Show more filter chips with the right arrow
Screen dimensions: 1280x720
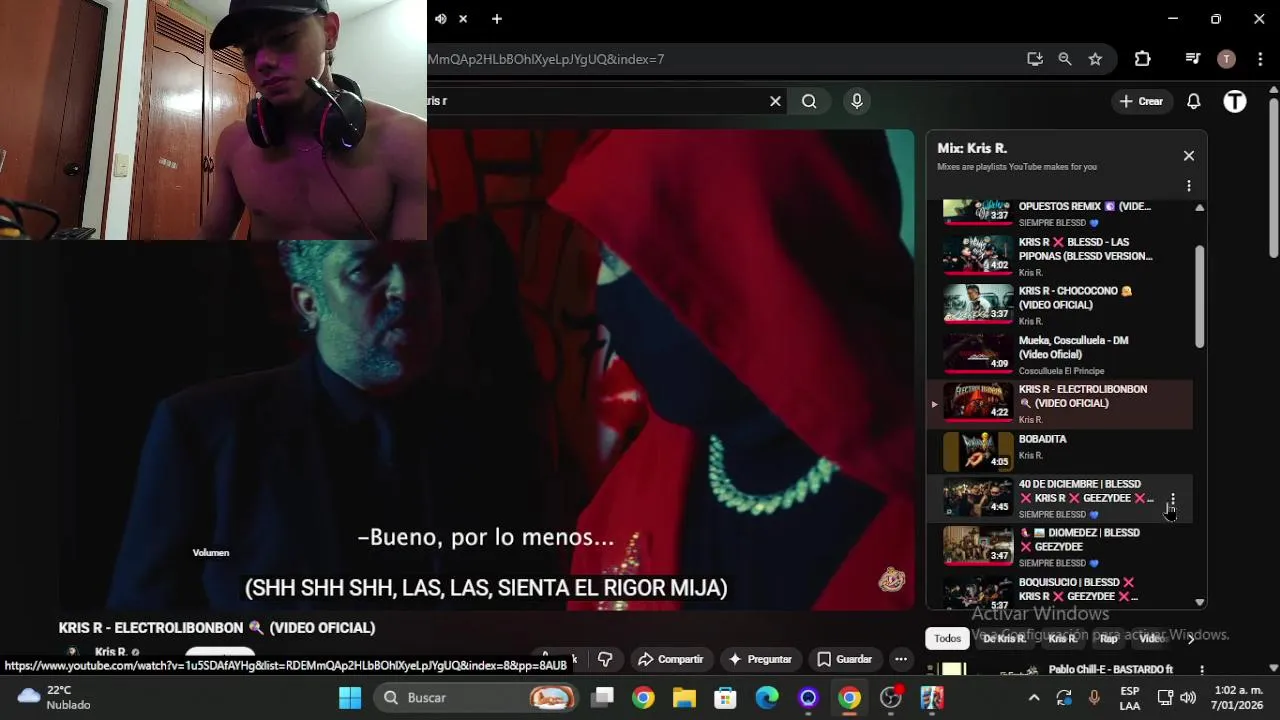pyautogui.click(x=1191, y=638)
